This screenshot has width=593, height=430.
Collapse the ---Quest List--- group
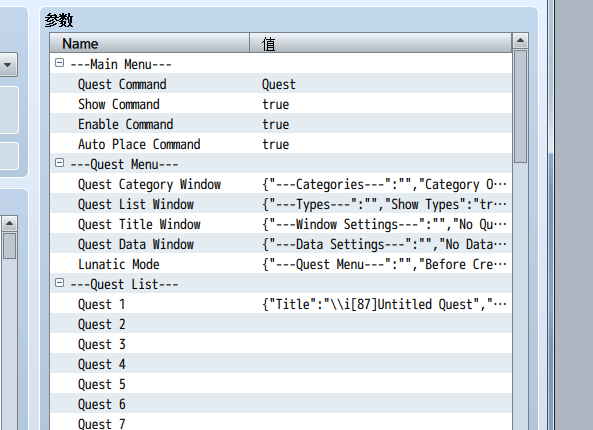pos(59,283)
